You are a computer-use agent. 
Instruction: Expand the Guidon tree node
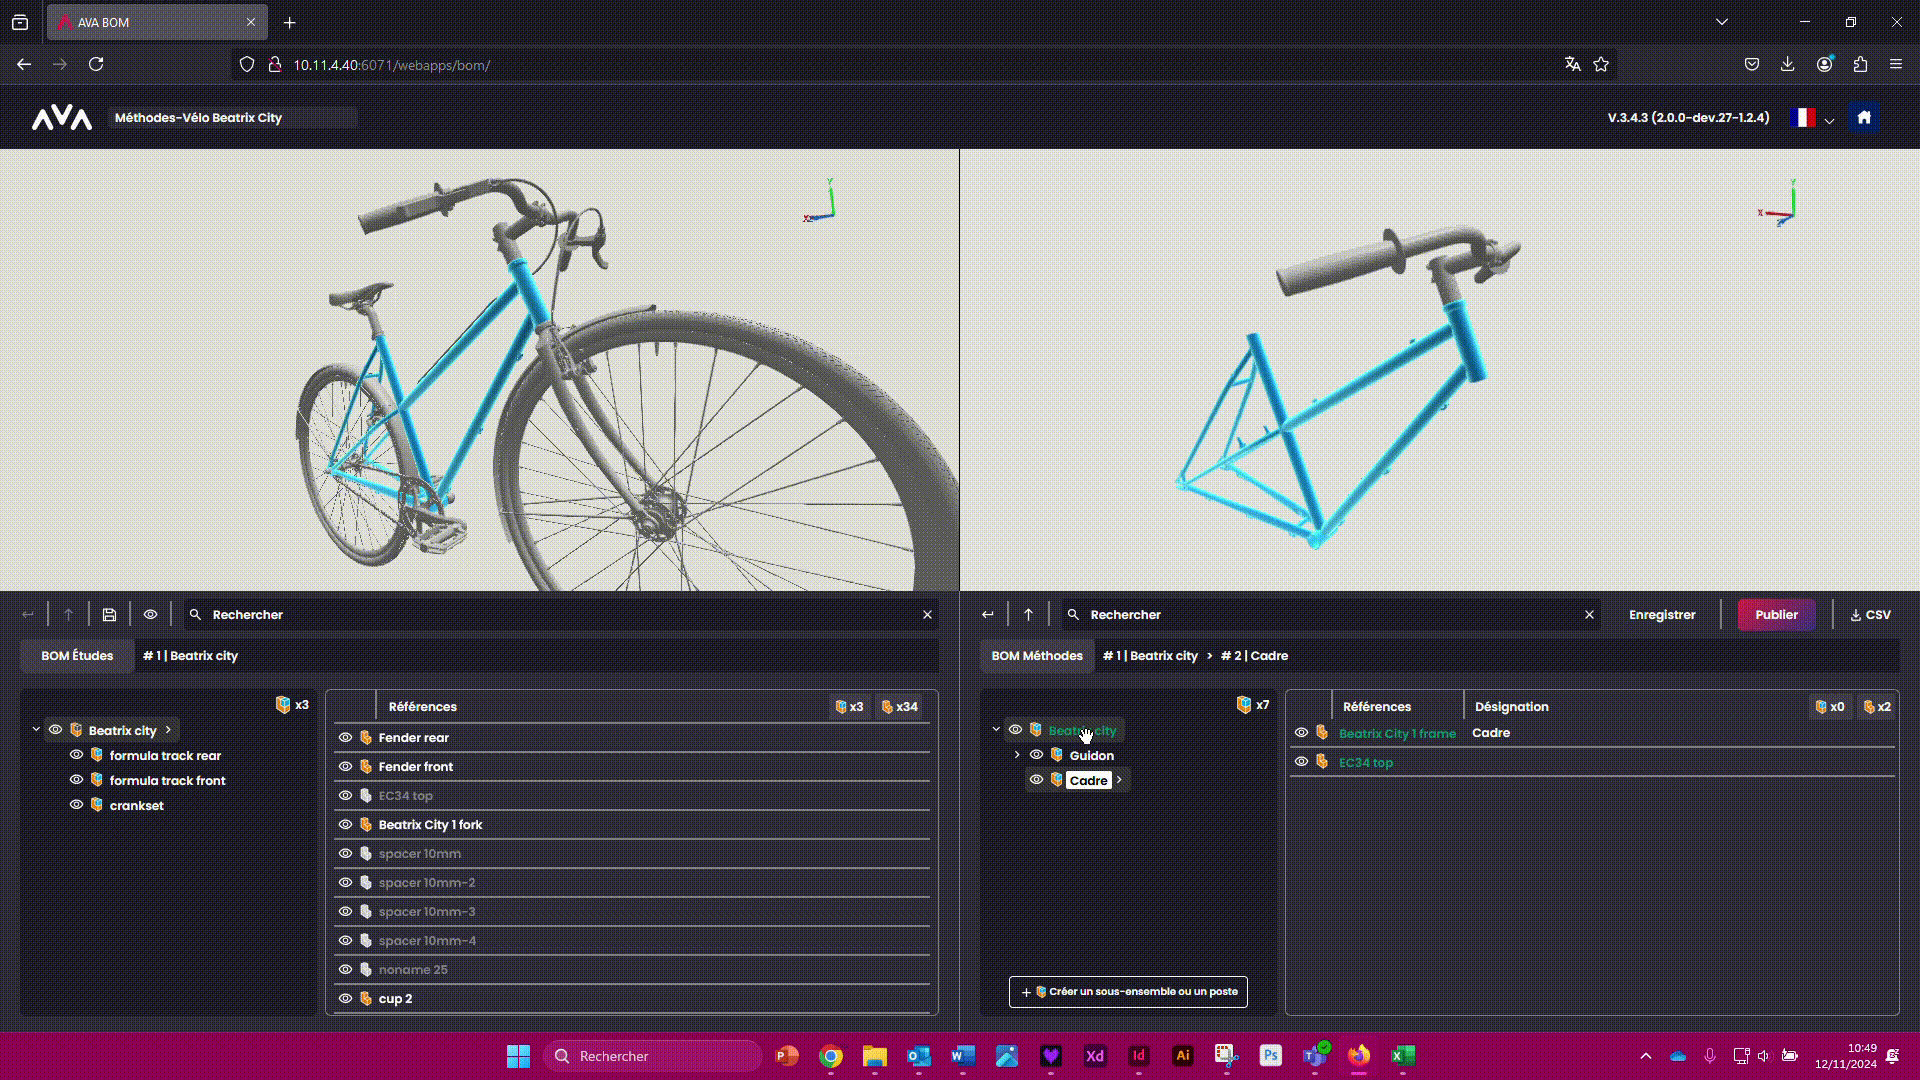(1017, 755)
